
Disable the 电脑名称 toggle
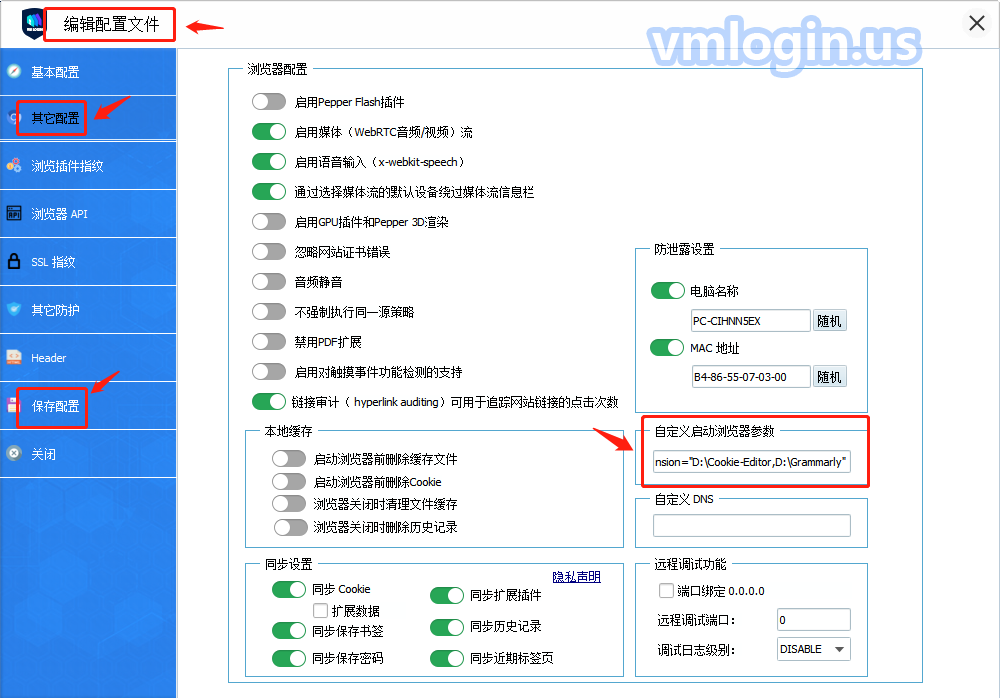click(x=667, y=291)
